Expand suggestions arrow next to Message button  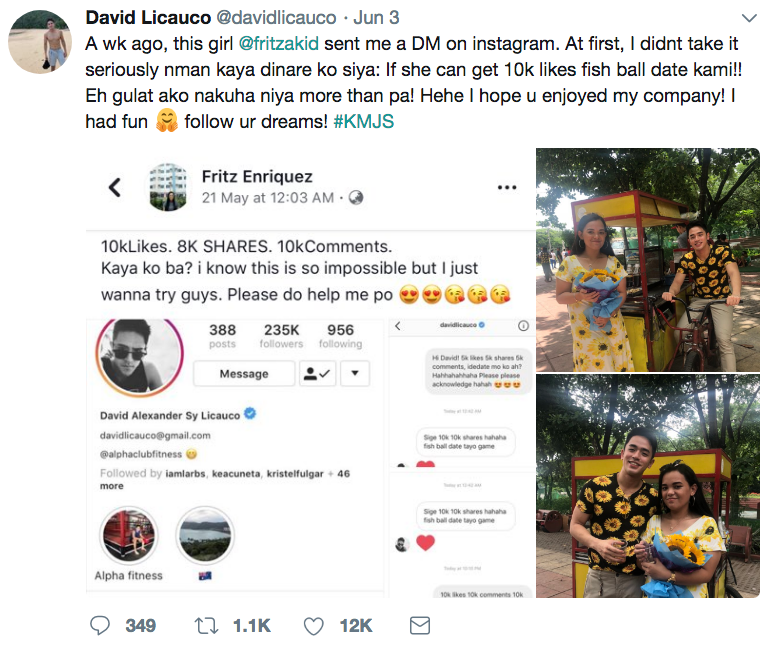tap(354, 374)
